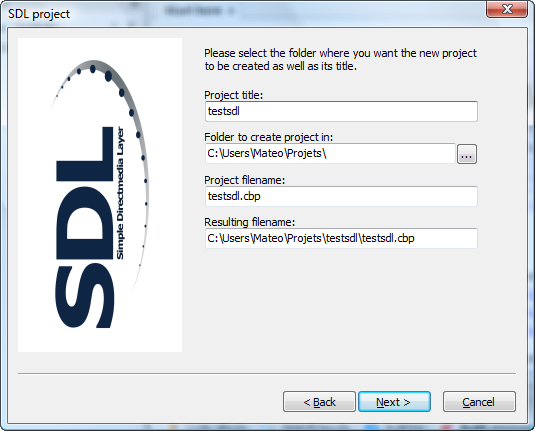Click the 'Please select the folder' instruction text
The height and width of the screenshot is (431, 535).
click(x=340, y=59)
